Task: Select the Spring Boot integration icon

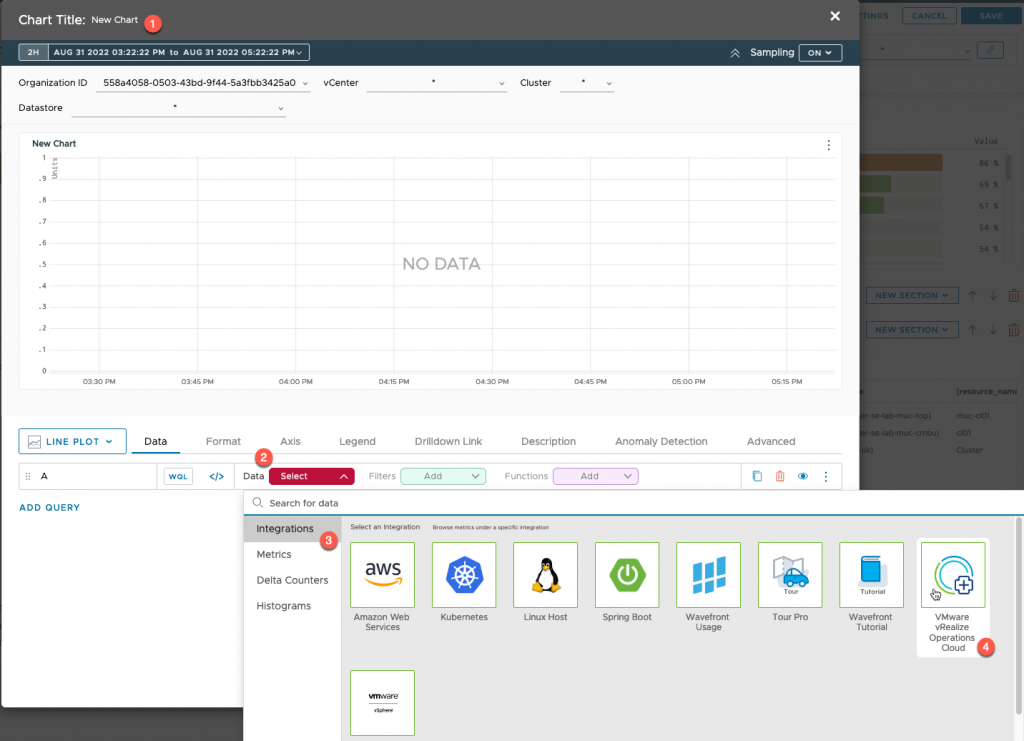Action: 627,575
